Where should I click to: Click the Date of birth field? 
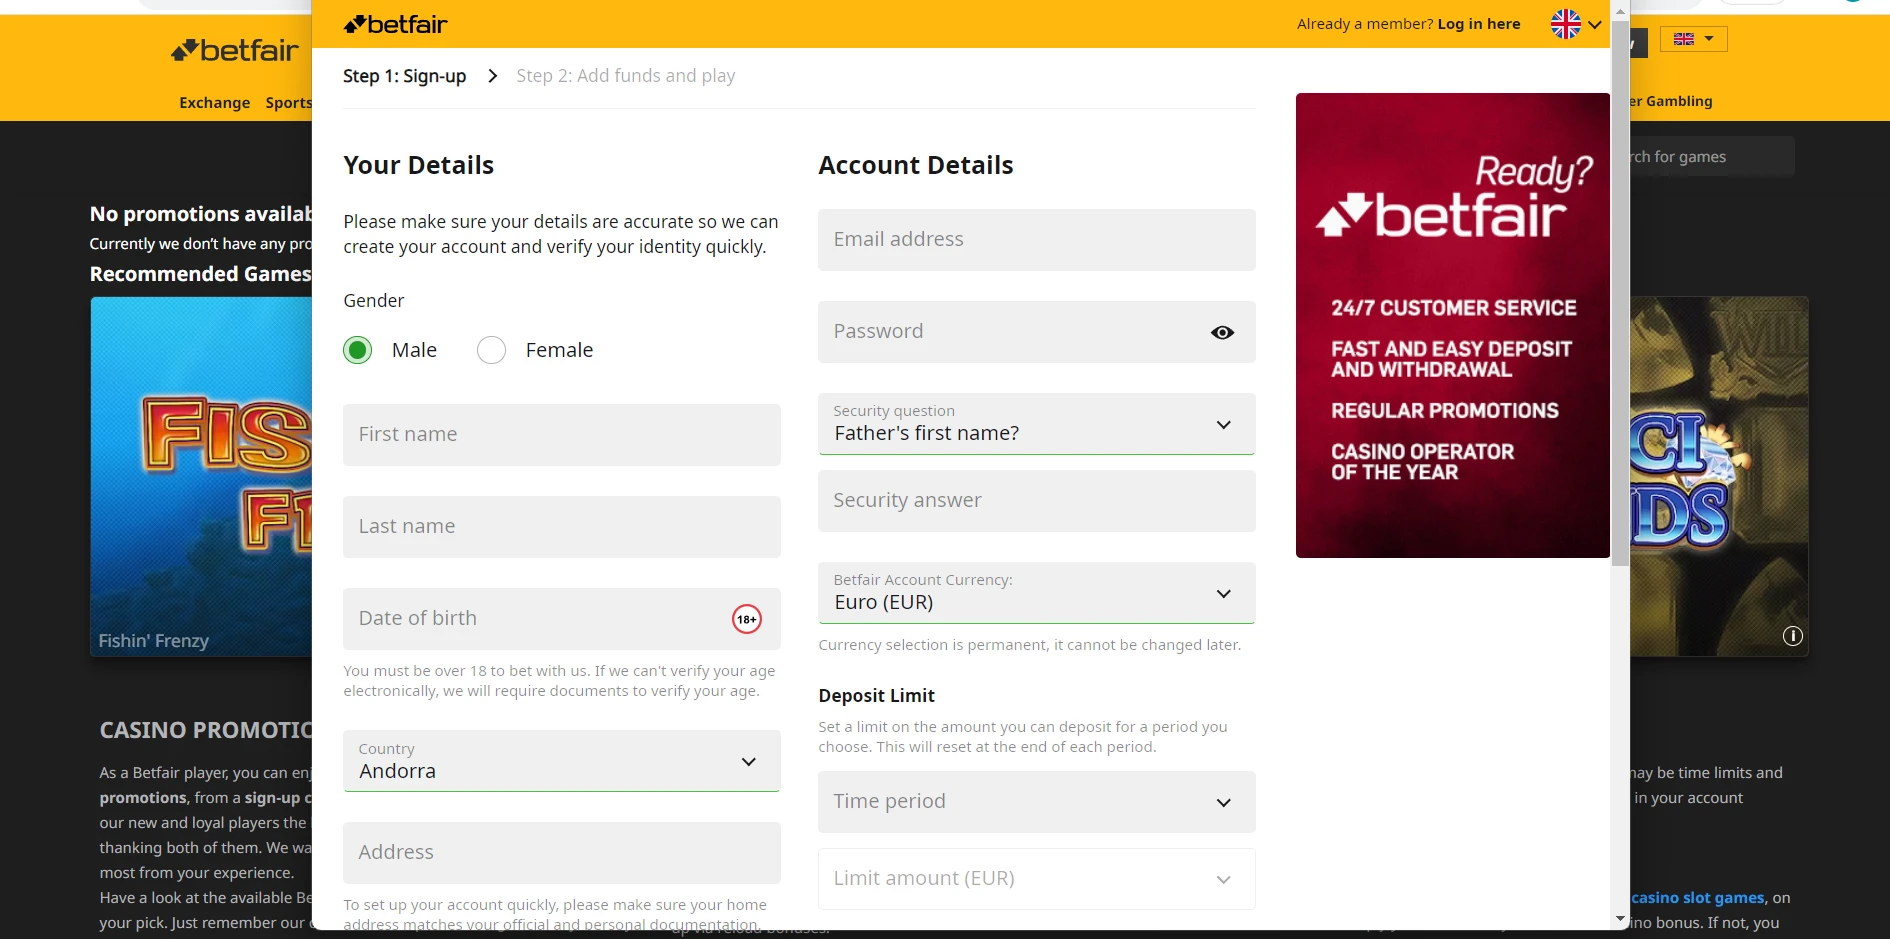[561, 619]
